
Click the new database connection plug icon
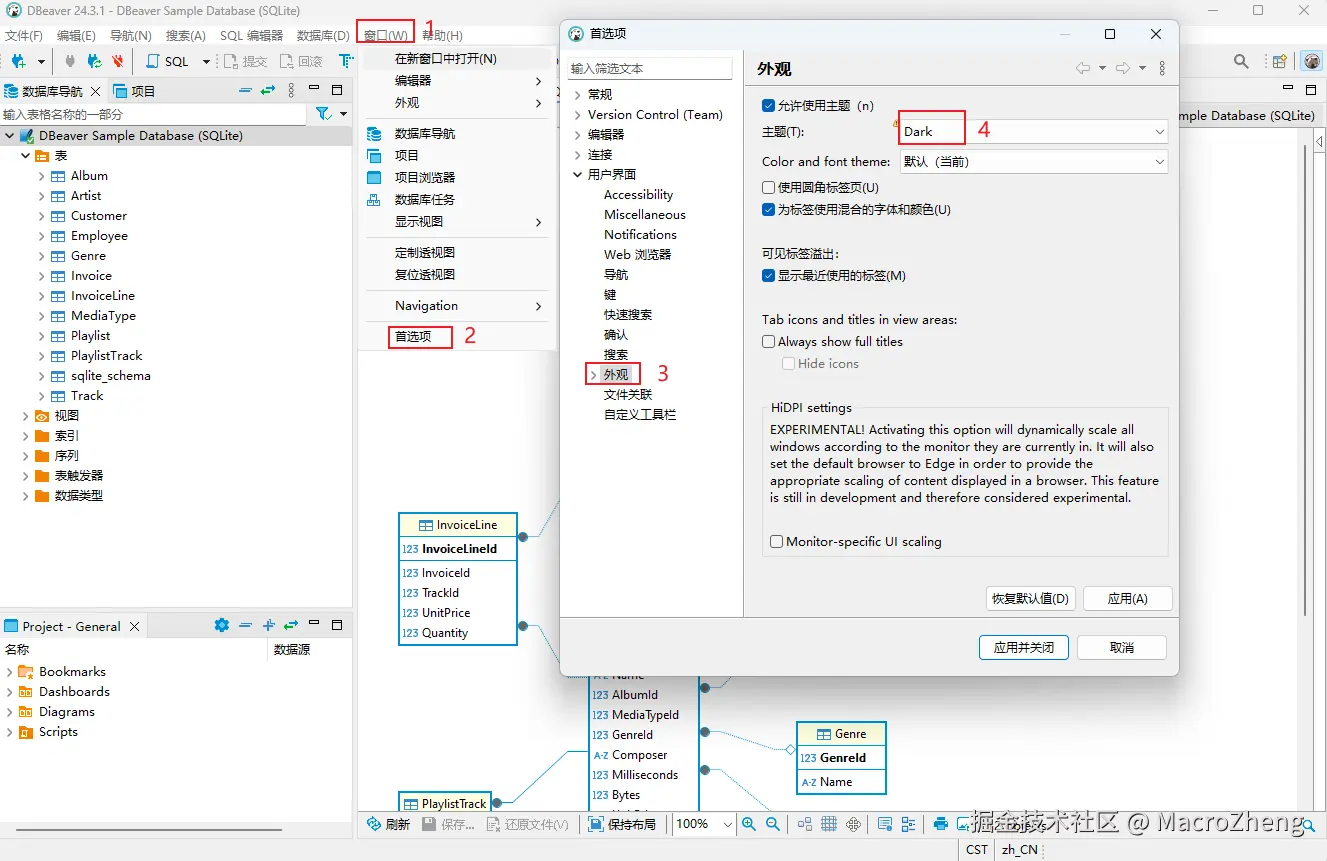tap(19, 61)
